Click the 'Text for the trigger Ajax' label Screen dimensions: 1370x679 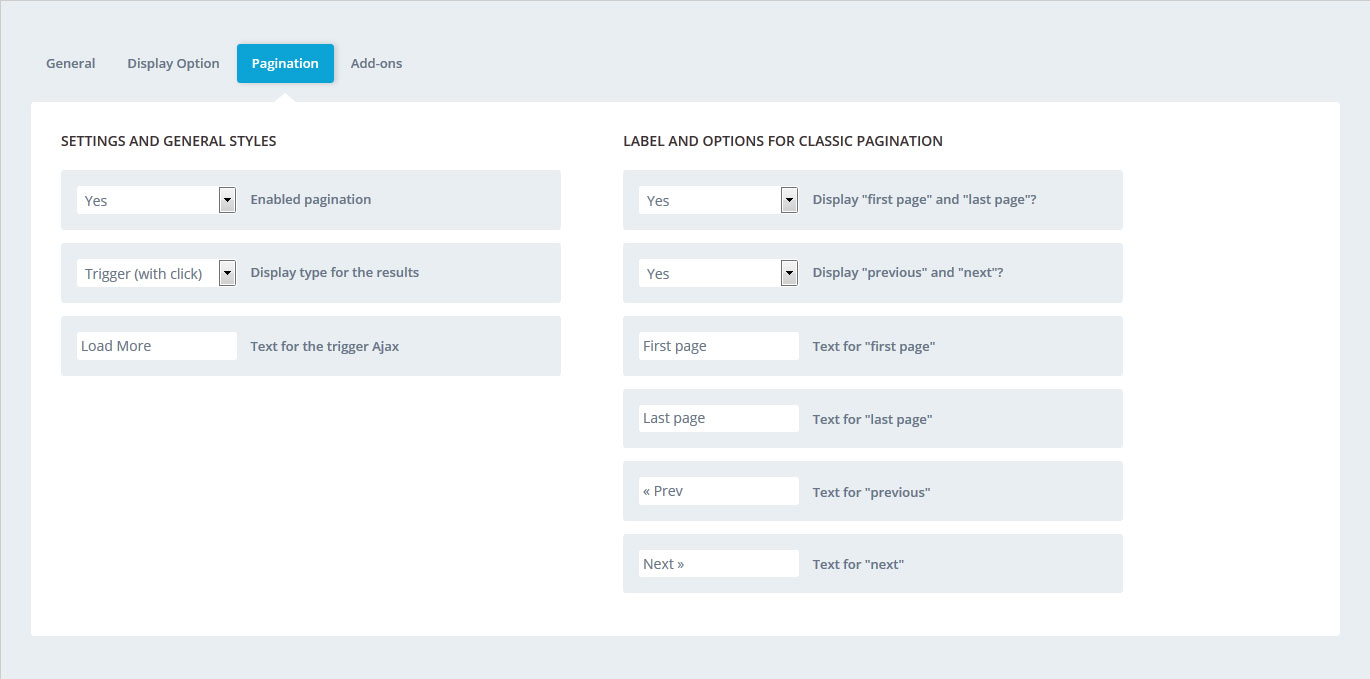pyautogui.click(x=325, y=346)
